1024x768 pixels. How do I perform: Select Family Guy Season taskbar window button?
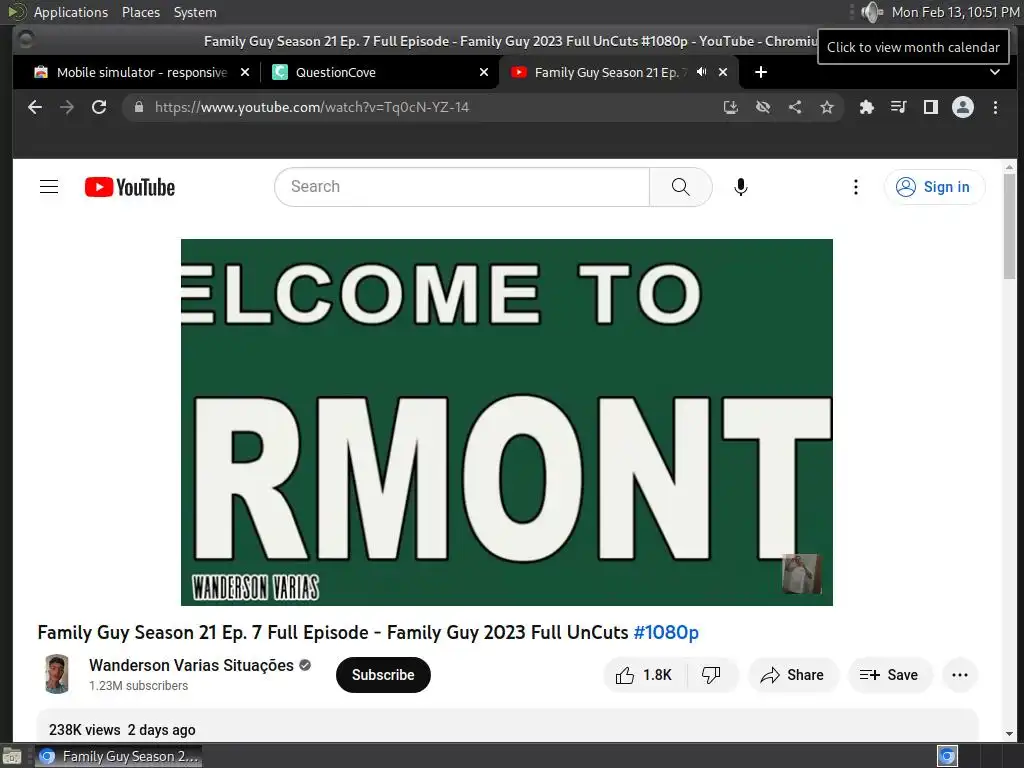point(118,756)
